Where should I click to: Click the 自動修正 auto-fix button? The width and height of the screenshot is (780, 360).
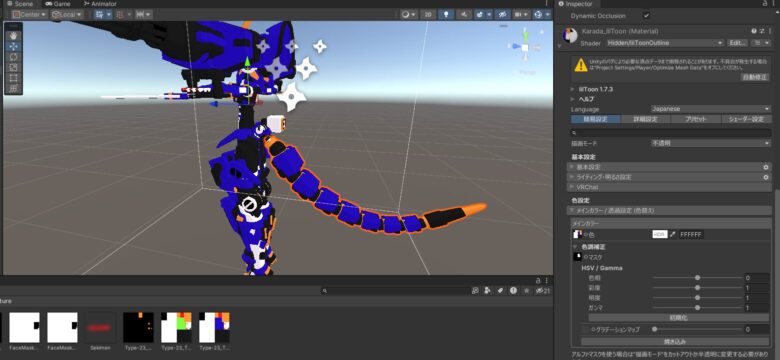tap(755, 77)
